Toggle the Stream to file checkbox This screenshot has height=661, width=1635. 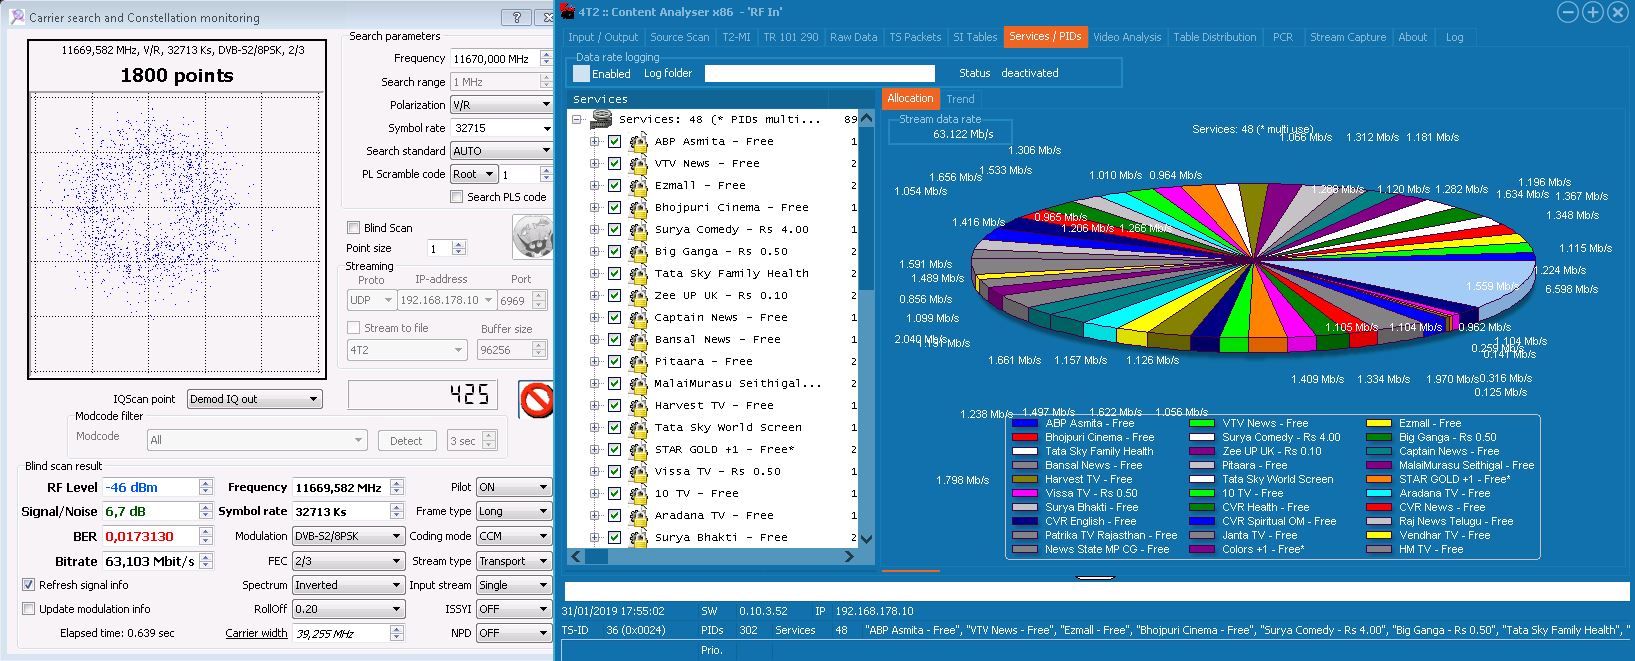click(353, 328)
